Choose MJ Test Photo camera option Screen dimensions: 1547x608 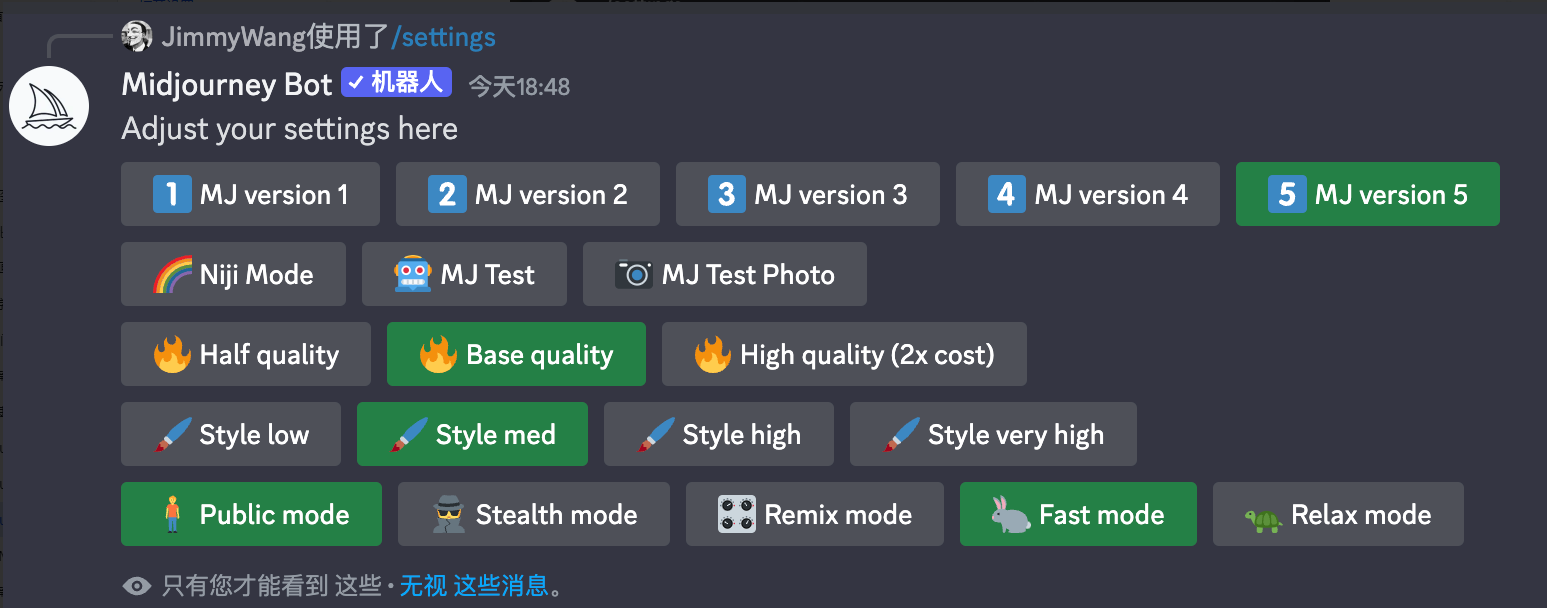pos(724,274)
